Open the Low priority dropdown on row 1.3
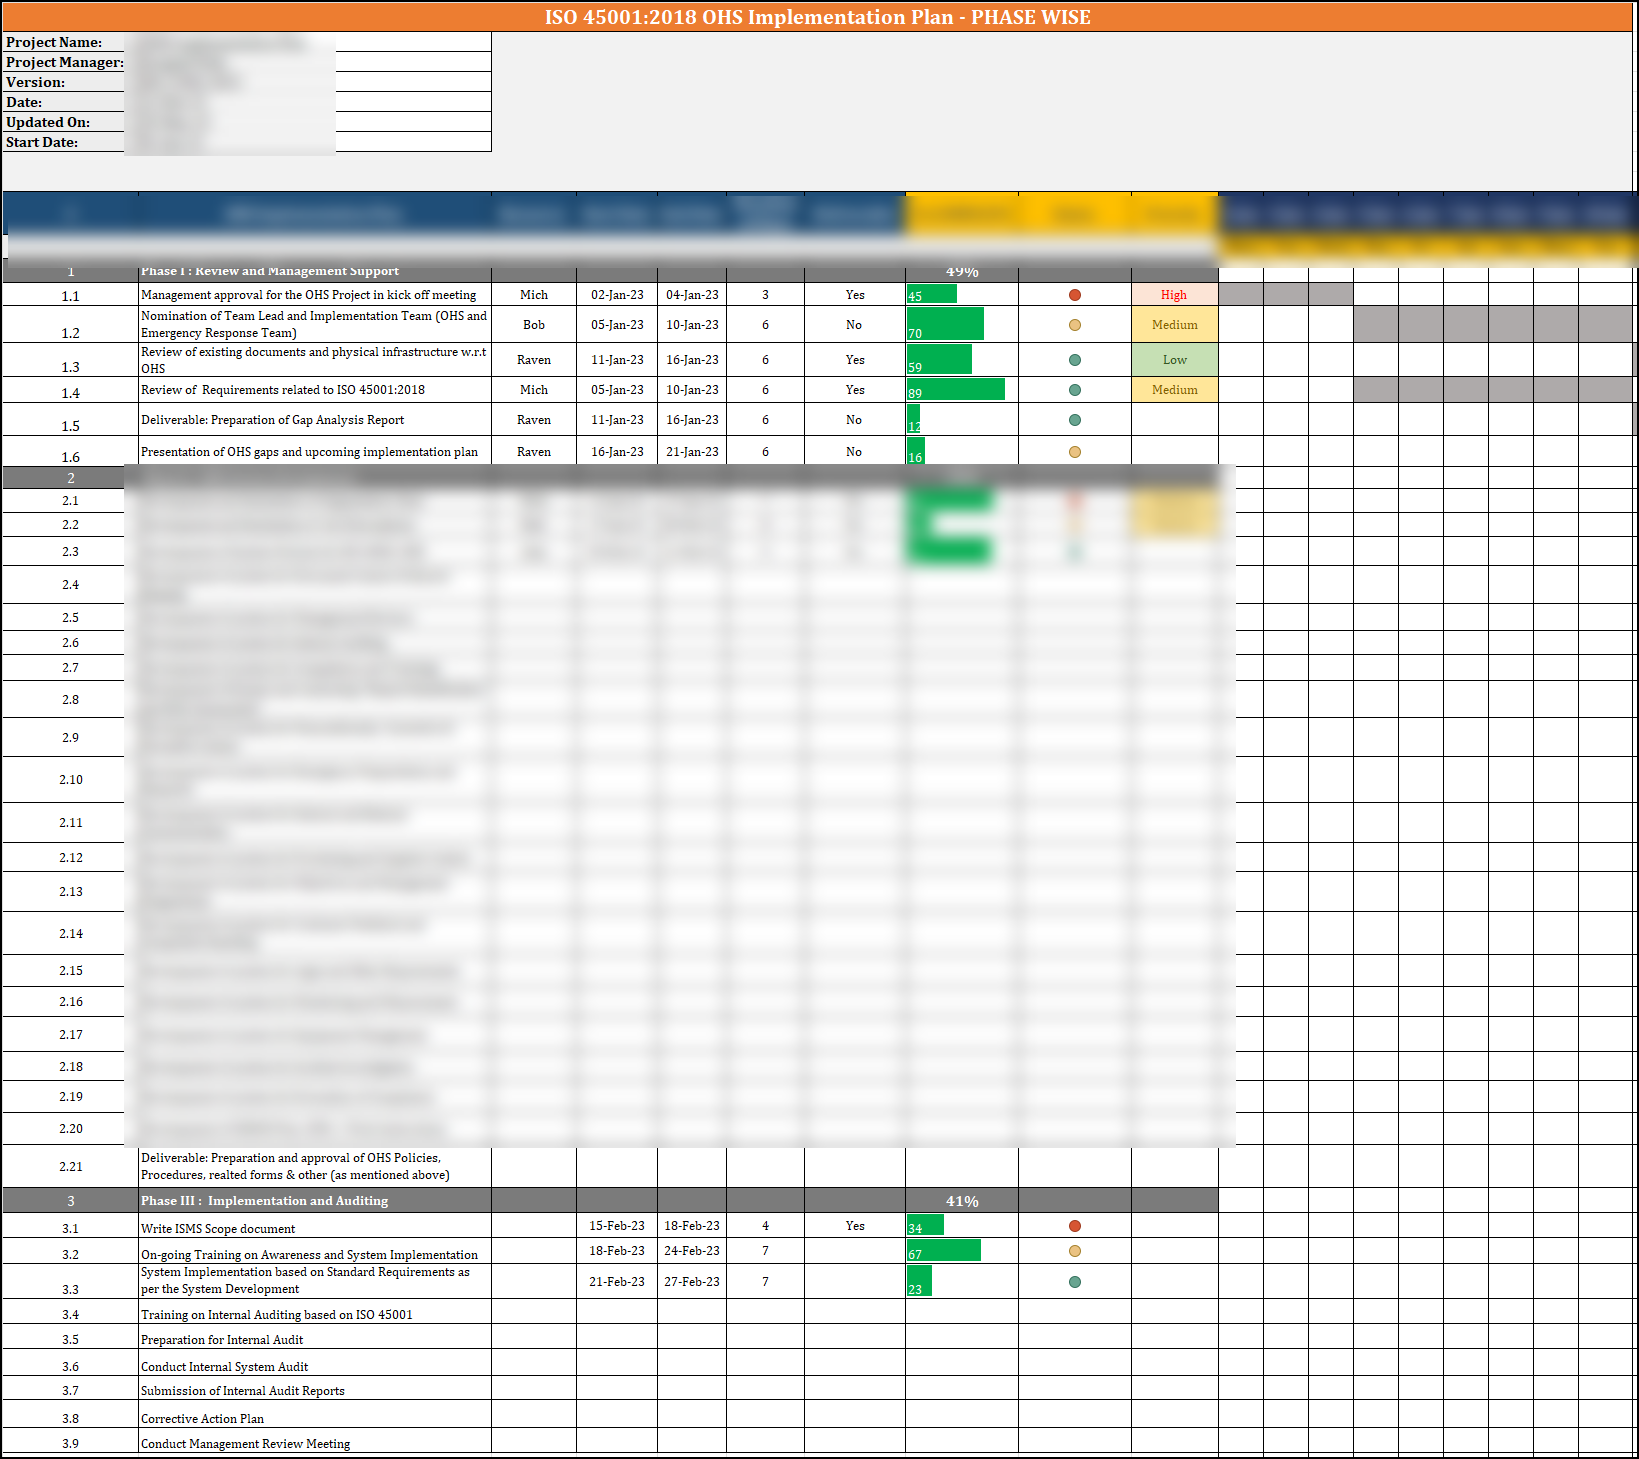1639x1459 pixels. click(1174, 360)
